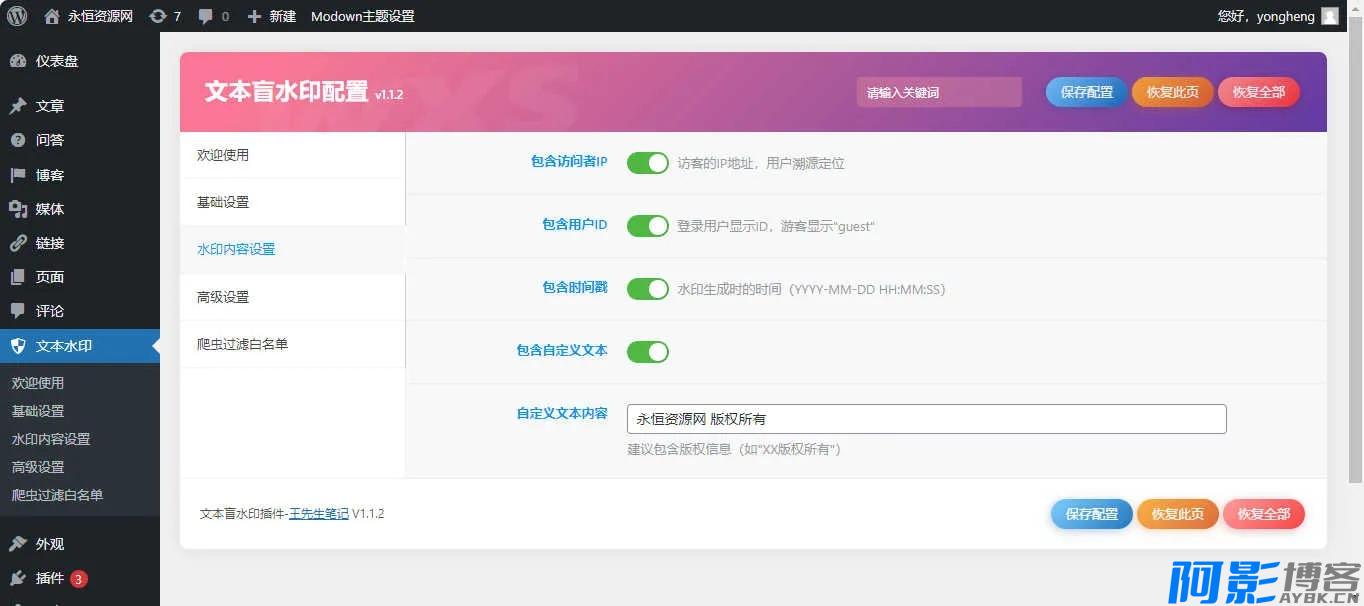
Task: Open the comments bubble icon in admin bar
Action: click(x=206, y=16)
